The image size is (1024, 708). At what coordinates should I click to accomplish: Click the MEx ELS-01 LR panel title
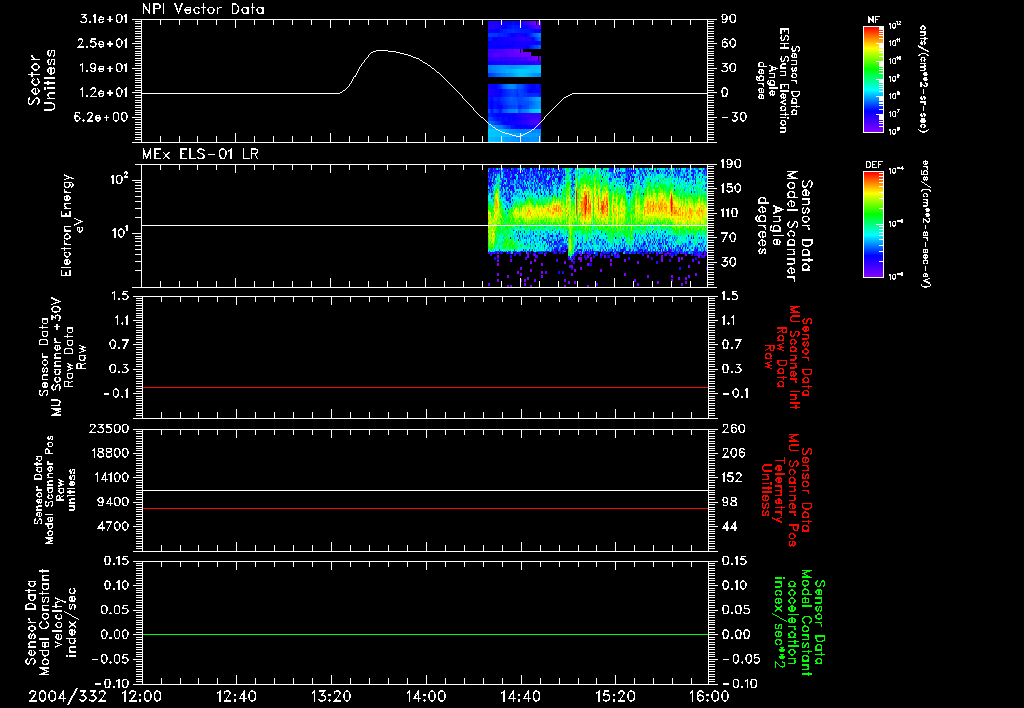point(200,154)
